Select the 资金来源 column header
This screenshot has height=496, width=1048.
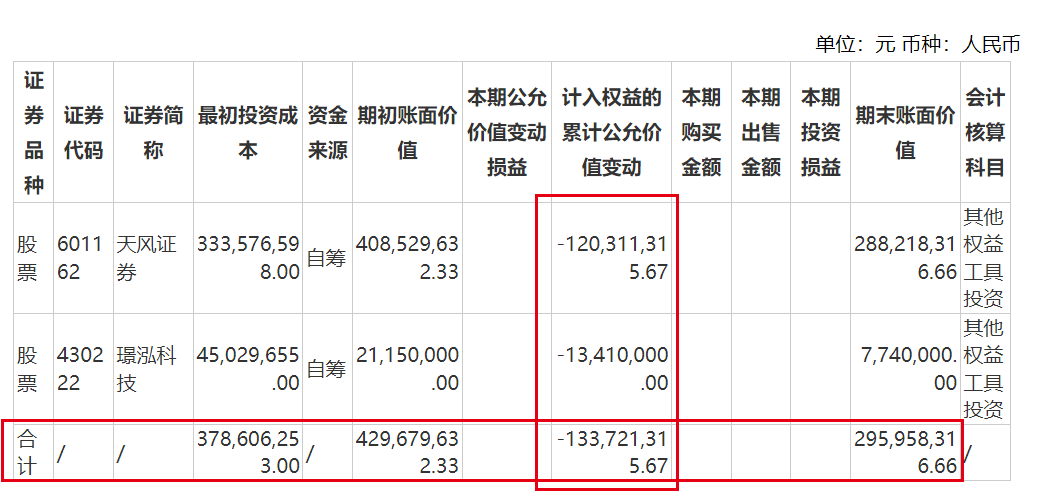327,132
